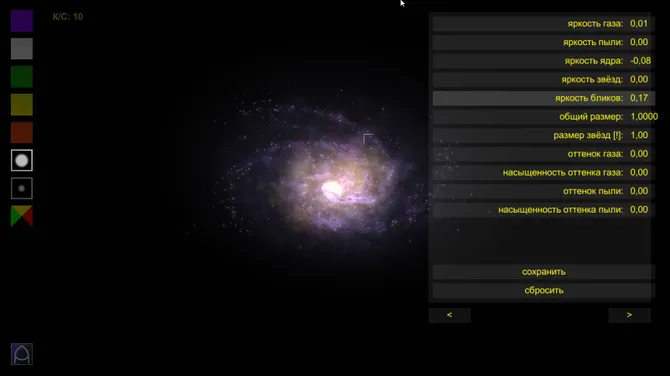Click the сбросить button
Image resolution: width=670 pixels, height=376 pixels.
(x=544, y=291)
